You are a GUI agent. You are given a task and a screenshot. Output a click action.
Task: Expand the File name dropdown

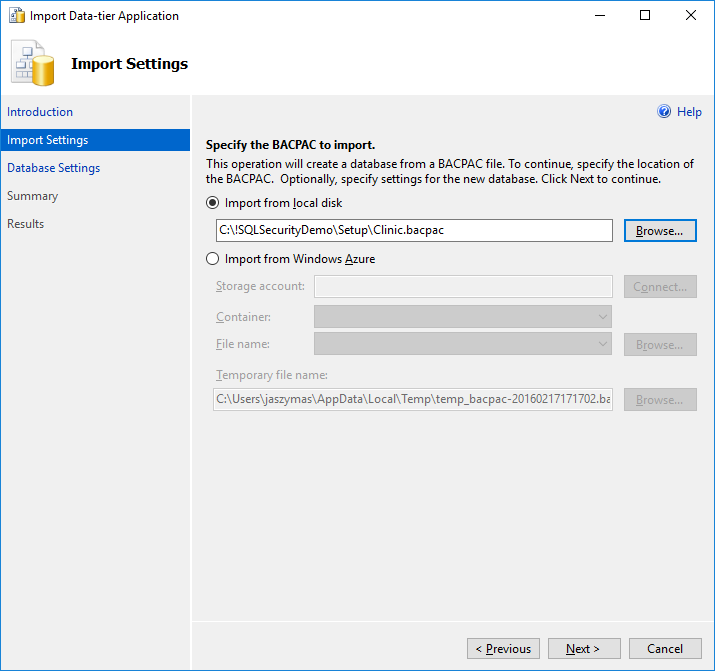pyautogui.click(x=463, y=344)
